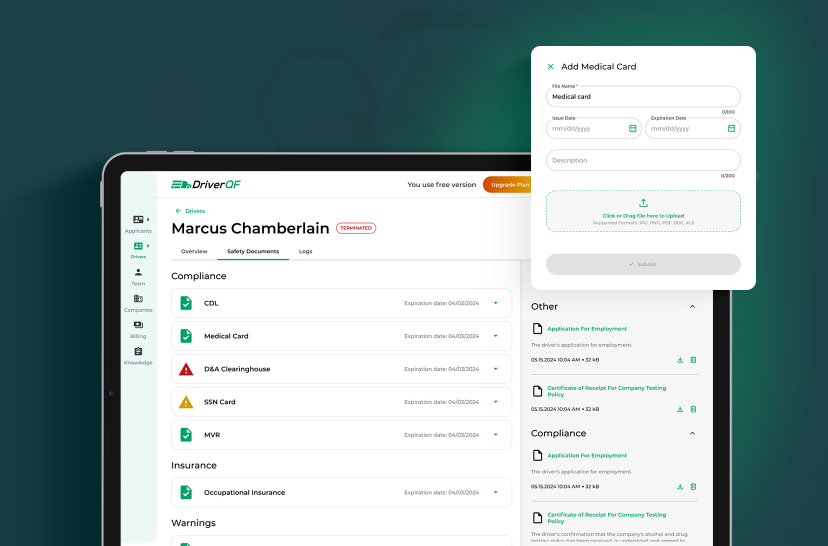Expand the D&A Clearinghouse row arrow
Screen dimensions: 828x546
(495, 369)
